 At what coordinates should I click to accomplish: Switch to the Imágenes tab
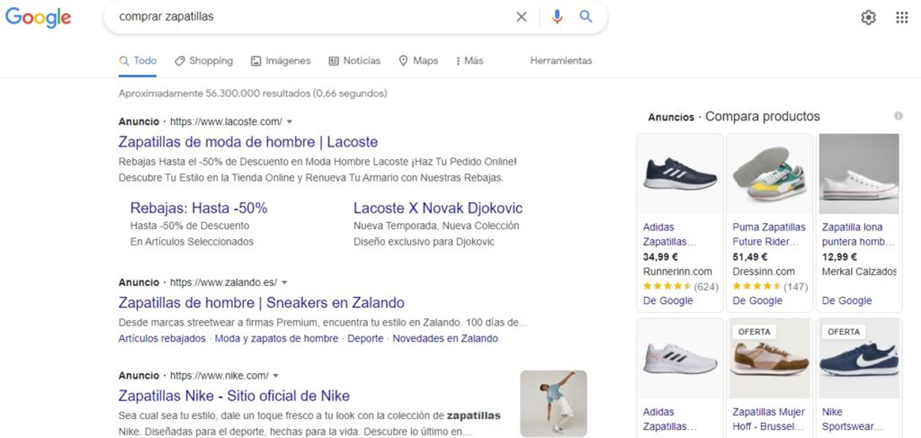click(281, 60)
